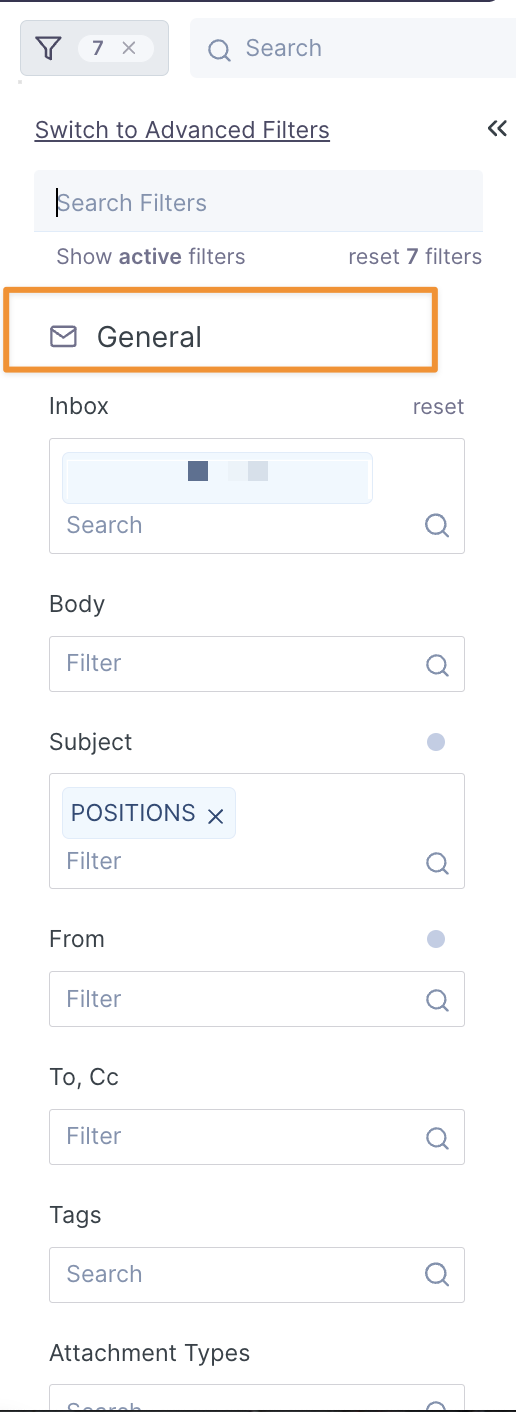Reset the Inbox filter
The image size is (516, 1412).
439,407
